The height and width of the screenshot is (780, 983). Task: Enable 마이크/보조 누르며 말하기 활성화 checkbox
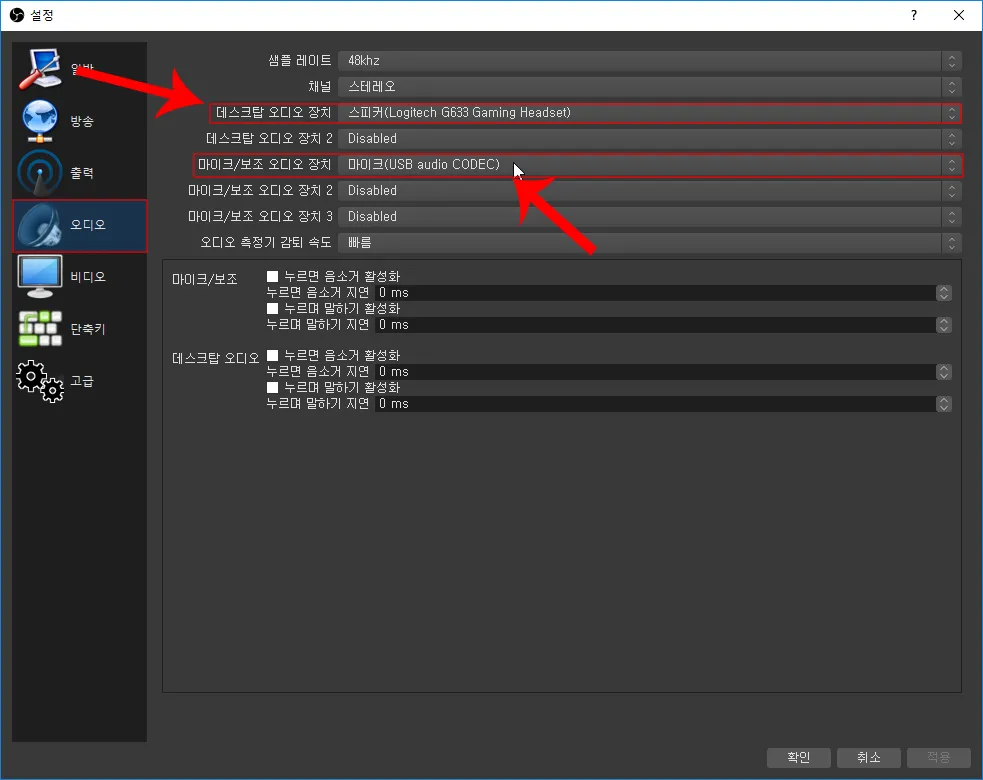point(272,308)
